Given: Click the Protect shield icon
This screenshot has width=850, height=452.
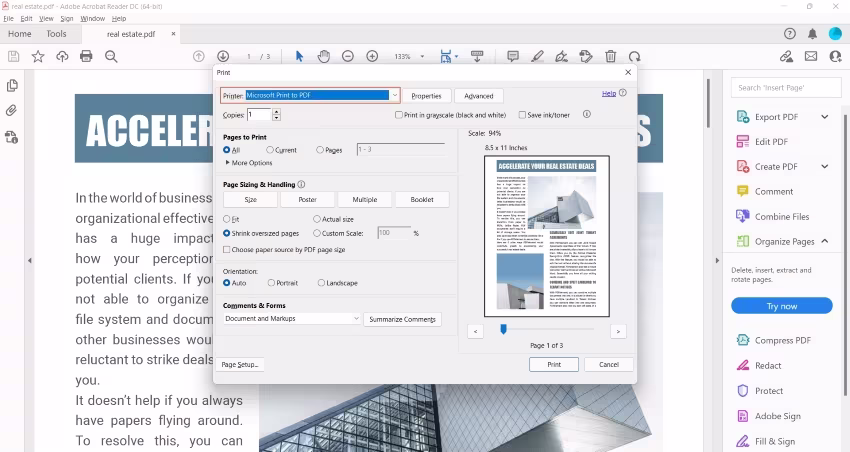Looking at the screenshot, I should pos(742,391).
